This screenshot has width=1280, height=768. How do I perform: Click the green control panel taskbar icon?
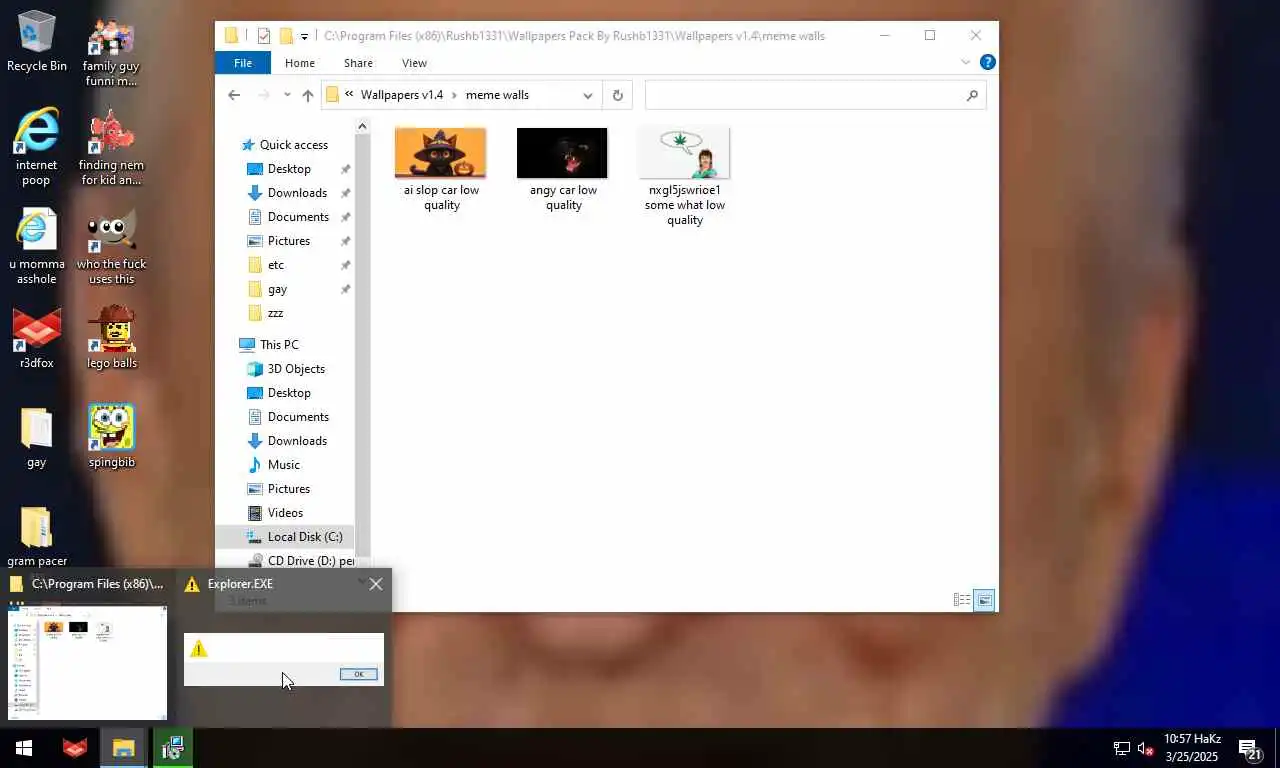coord(172,748)
